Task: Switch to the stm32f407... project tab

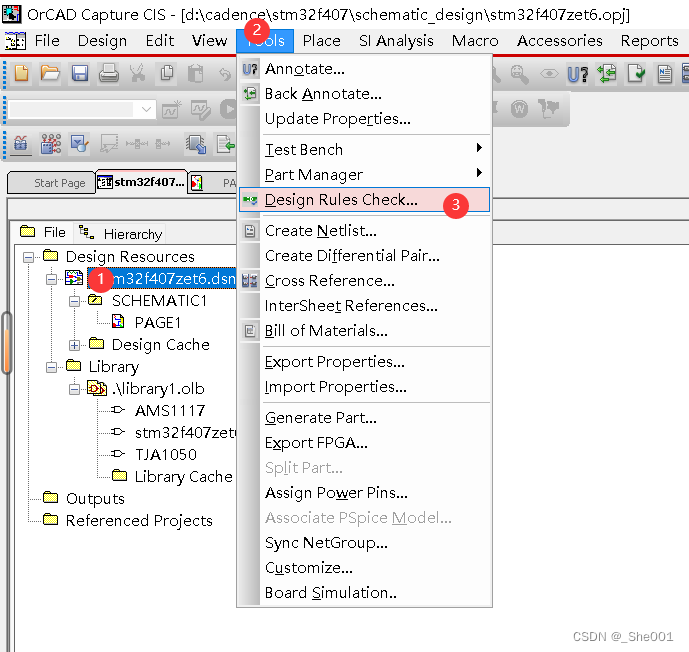Action: 142,182
